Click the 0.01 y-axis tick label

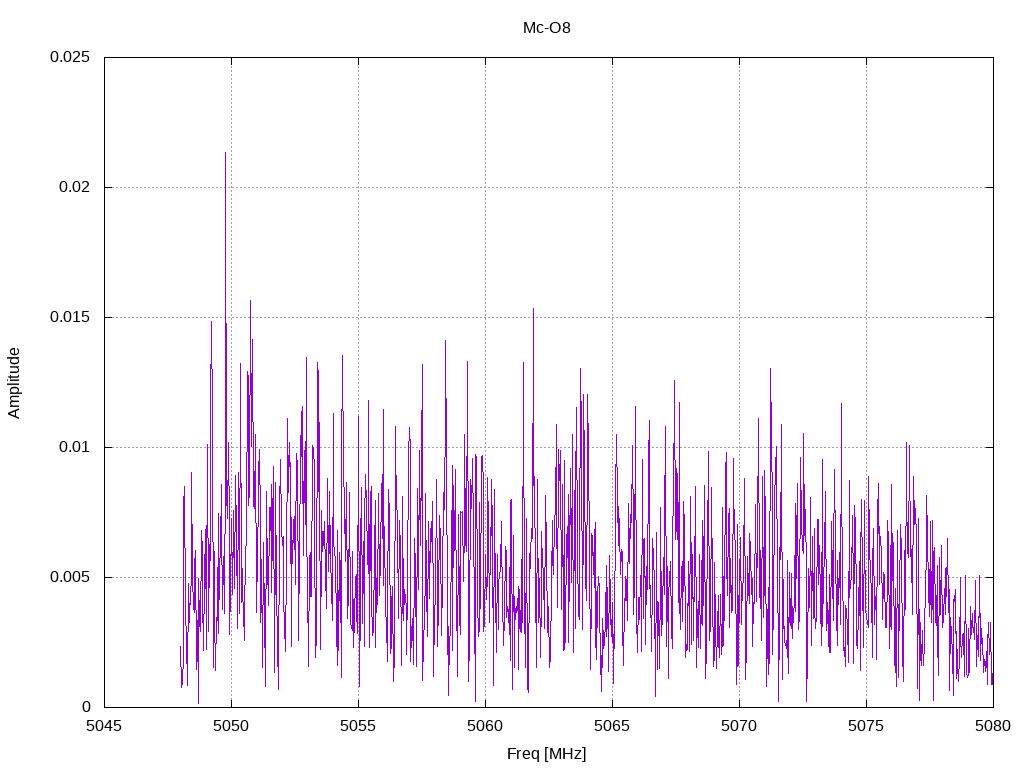click(74, 447)
